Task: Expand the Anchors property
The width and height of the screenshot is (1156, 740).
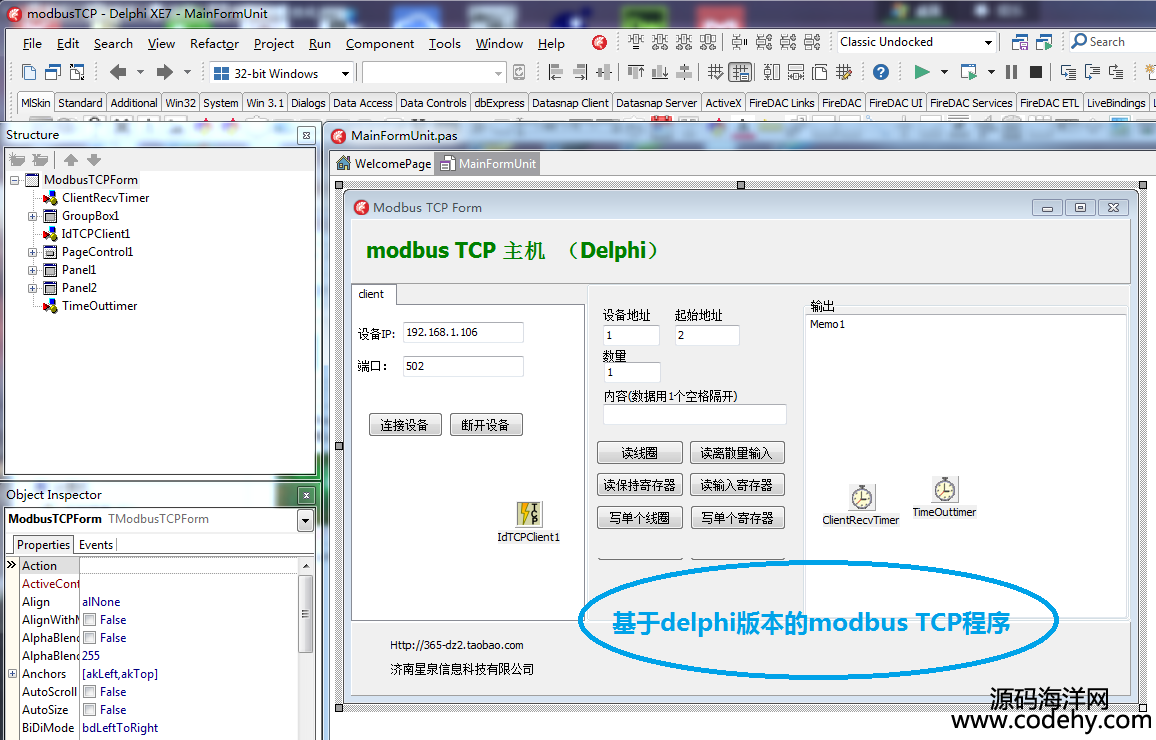Action: [13, 674]
